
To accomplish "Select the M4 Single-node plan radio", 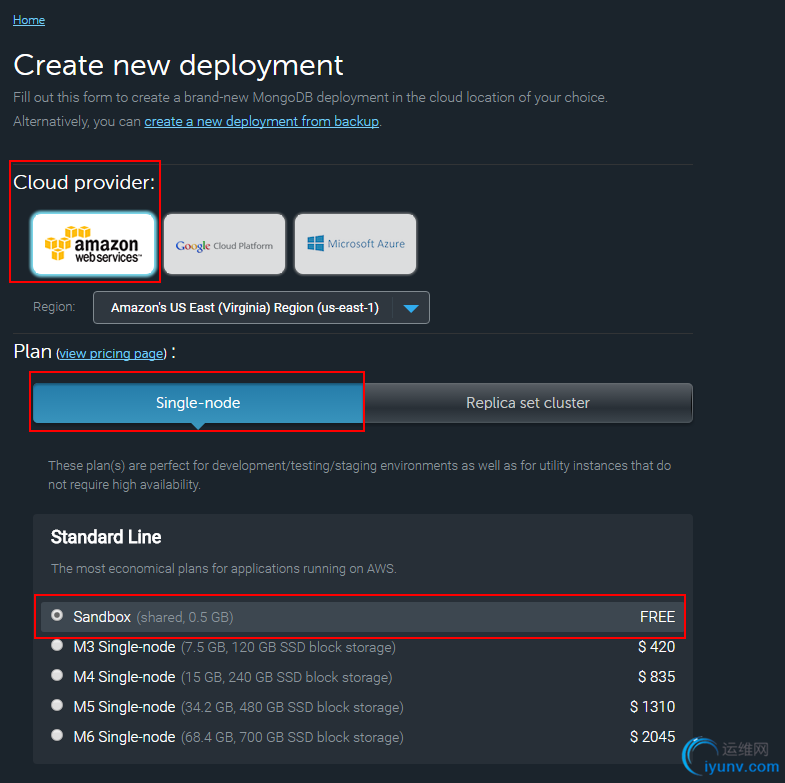I will 57,675.
